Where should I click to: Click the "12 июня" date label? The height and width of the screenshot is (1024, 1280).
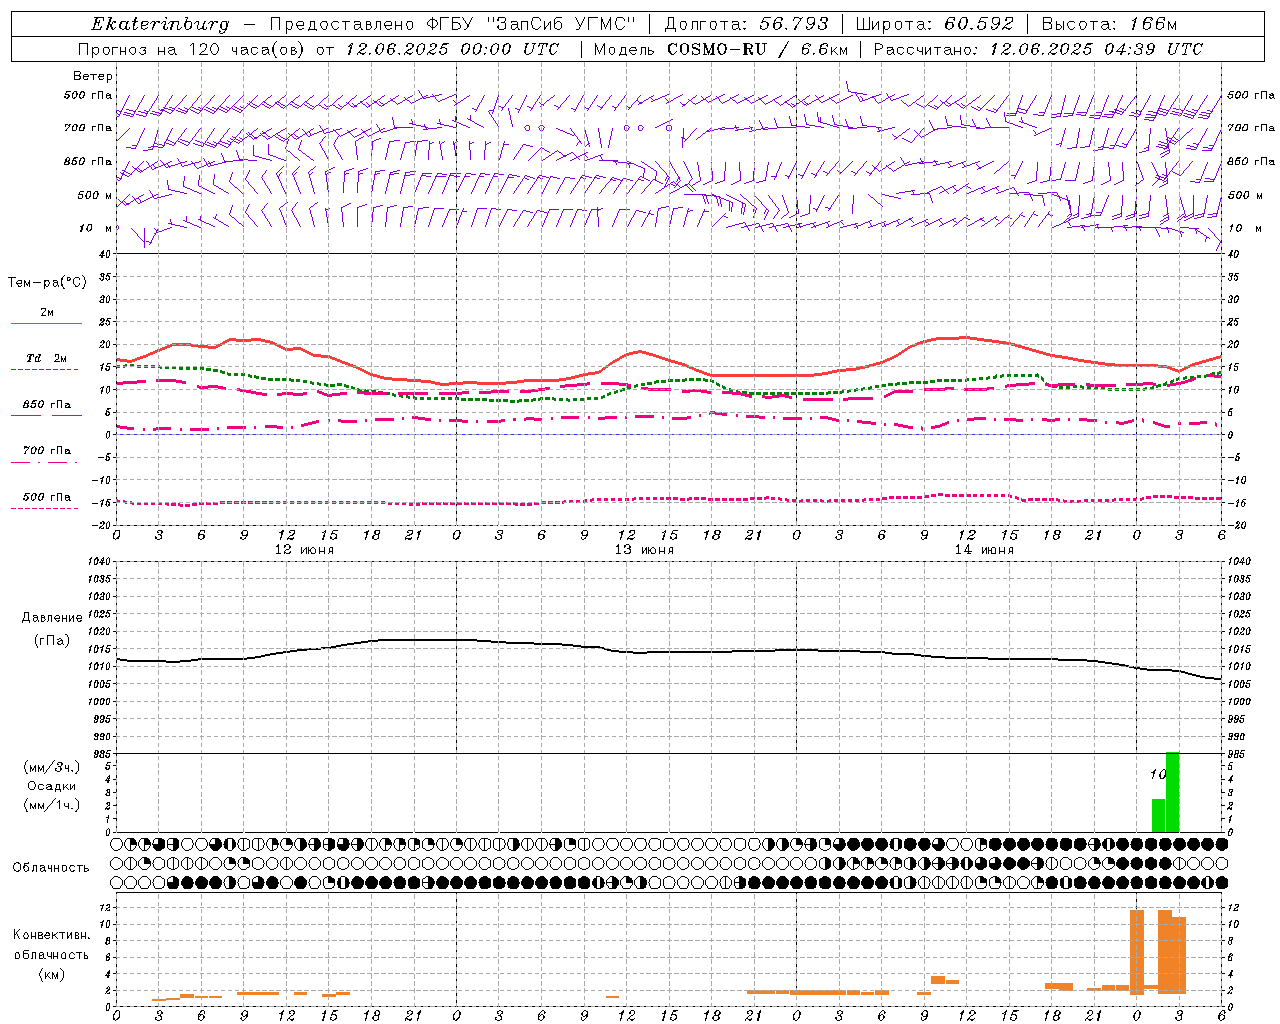point(304,550)
